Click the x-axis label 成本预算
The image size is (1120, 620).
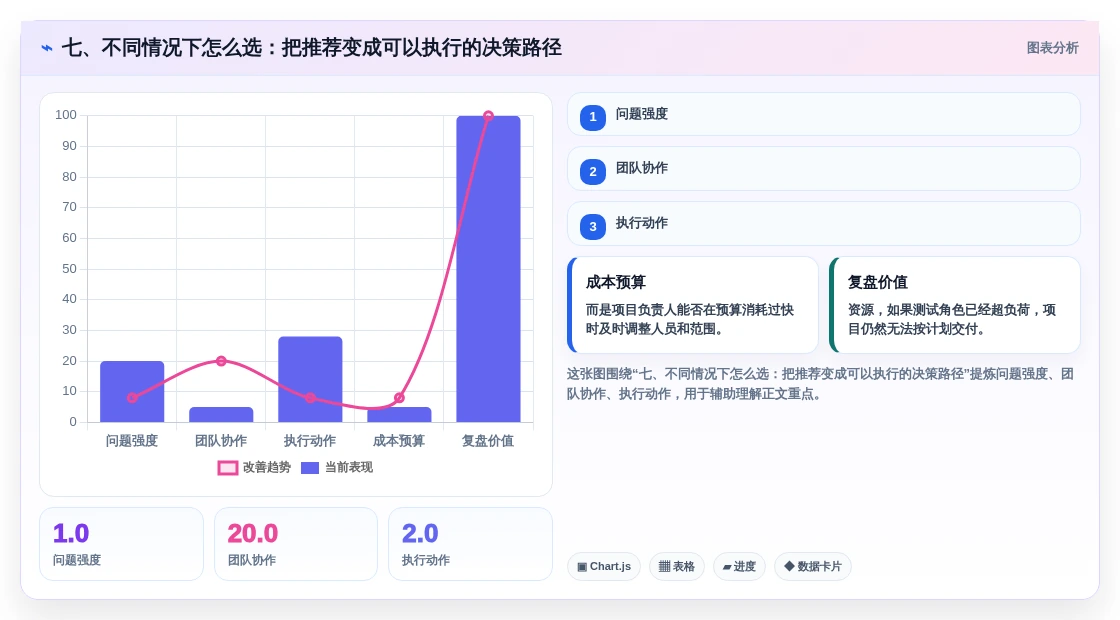399,441
